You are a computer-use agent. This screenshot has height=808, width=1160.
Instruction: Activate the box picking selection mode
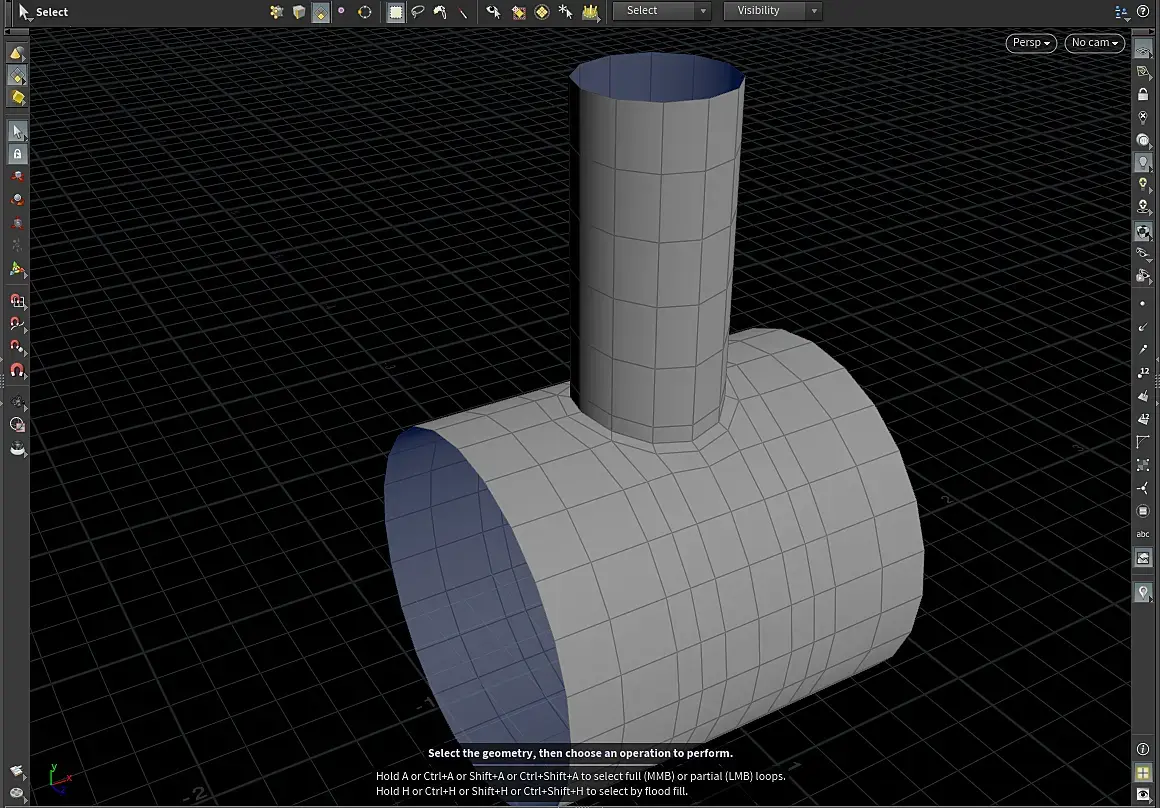(396, 12)
